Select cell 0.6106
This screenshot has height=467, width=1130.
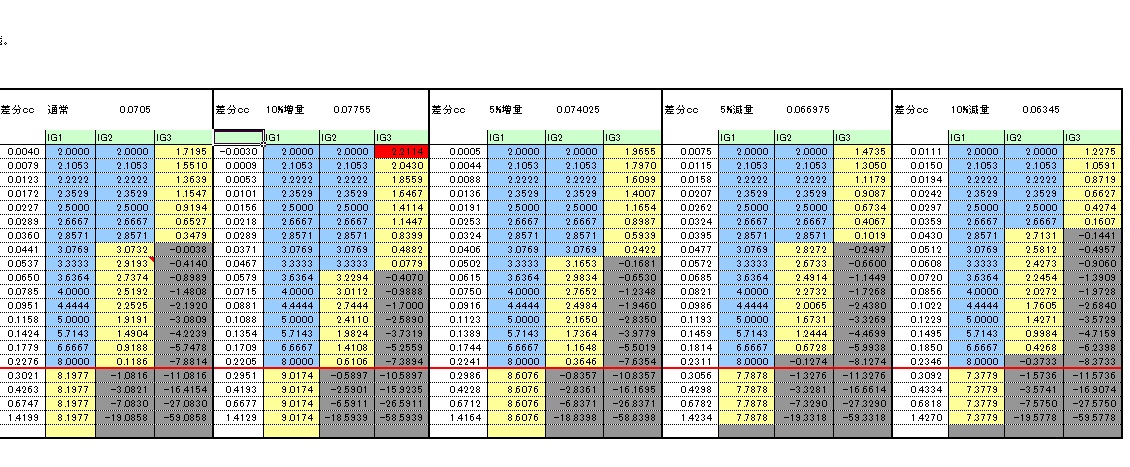point(347,361)
